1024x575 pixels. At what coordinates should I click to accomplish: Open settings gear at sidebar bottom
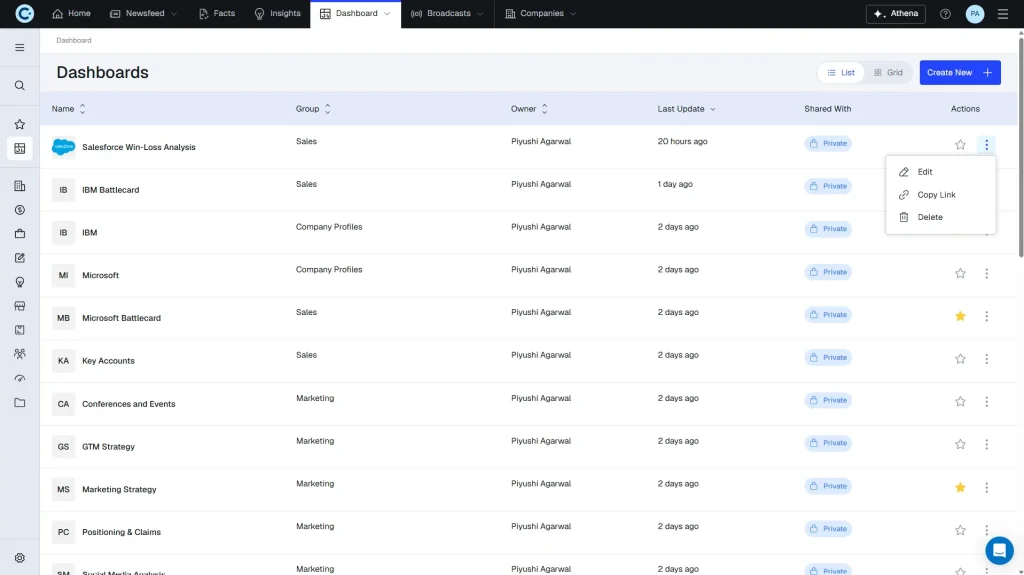pyautogui.click(x=20, y=558)
